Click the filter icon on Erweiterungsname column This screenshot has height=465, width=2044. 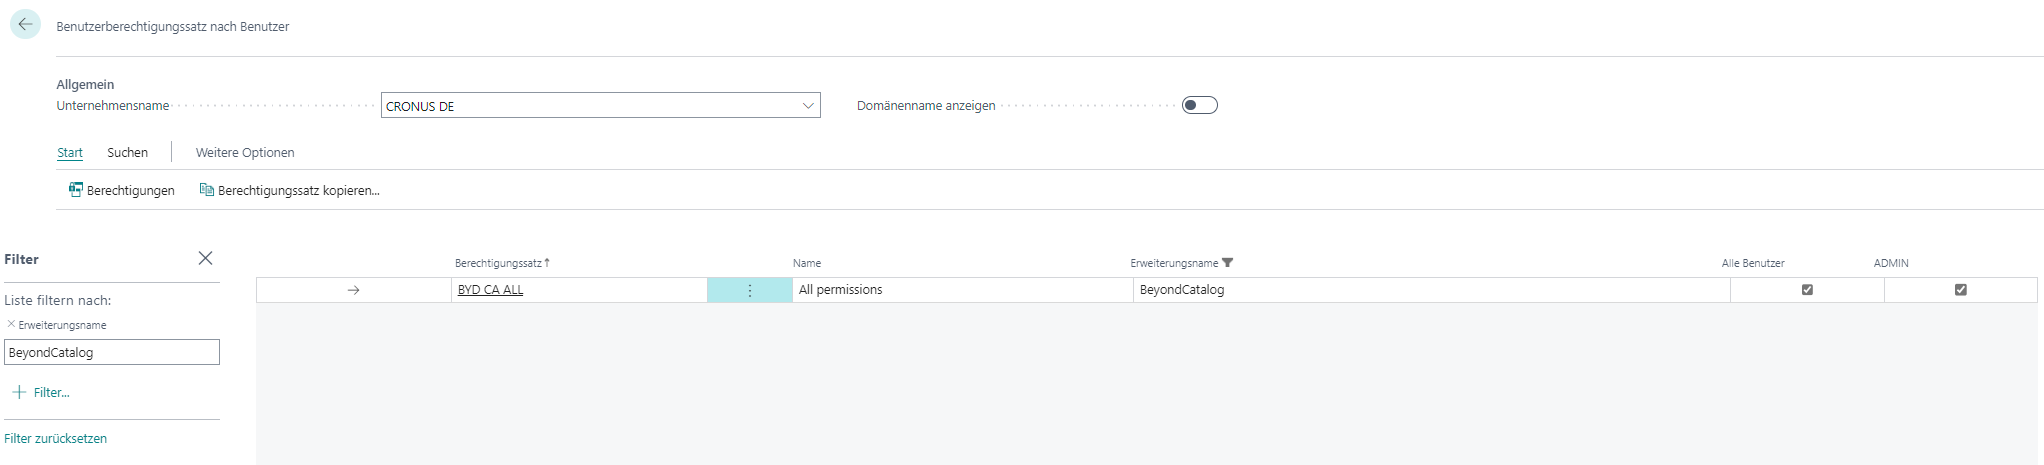point(1228,263)
